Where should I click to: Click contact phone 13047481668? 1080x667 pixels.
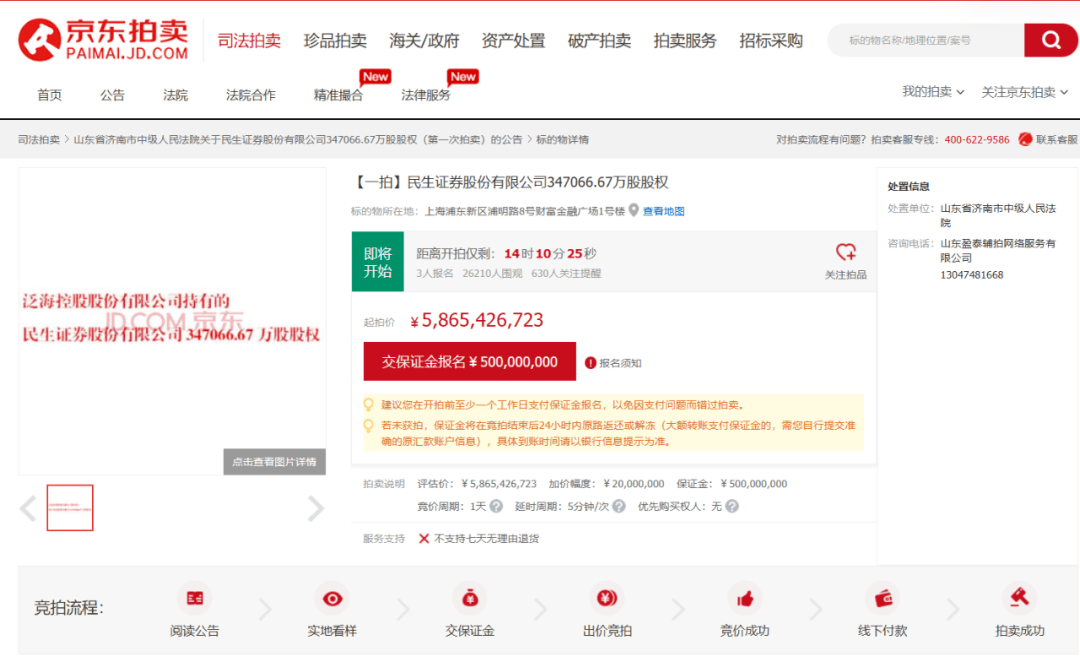pyautogui.click(x=972, y=275)
